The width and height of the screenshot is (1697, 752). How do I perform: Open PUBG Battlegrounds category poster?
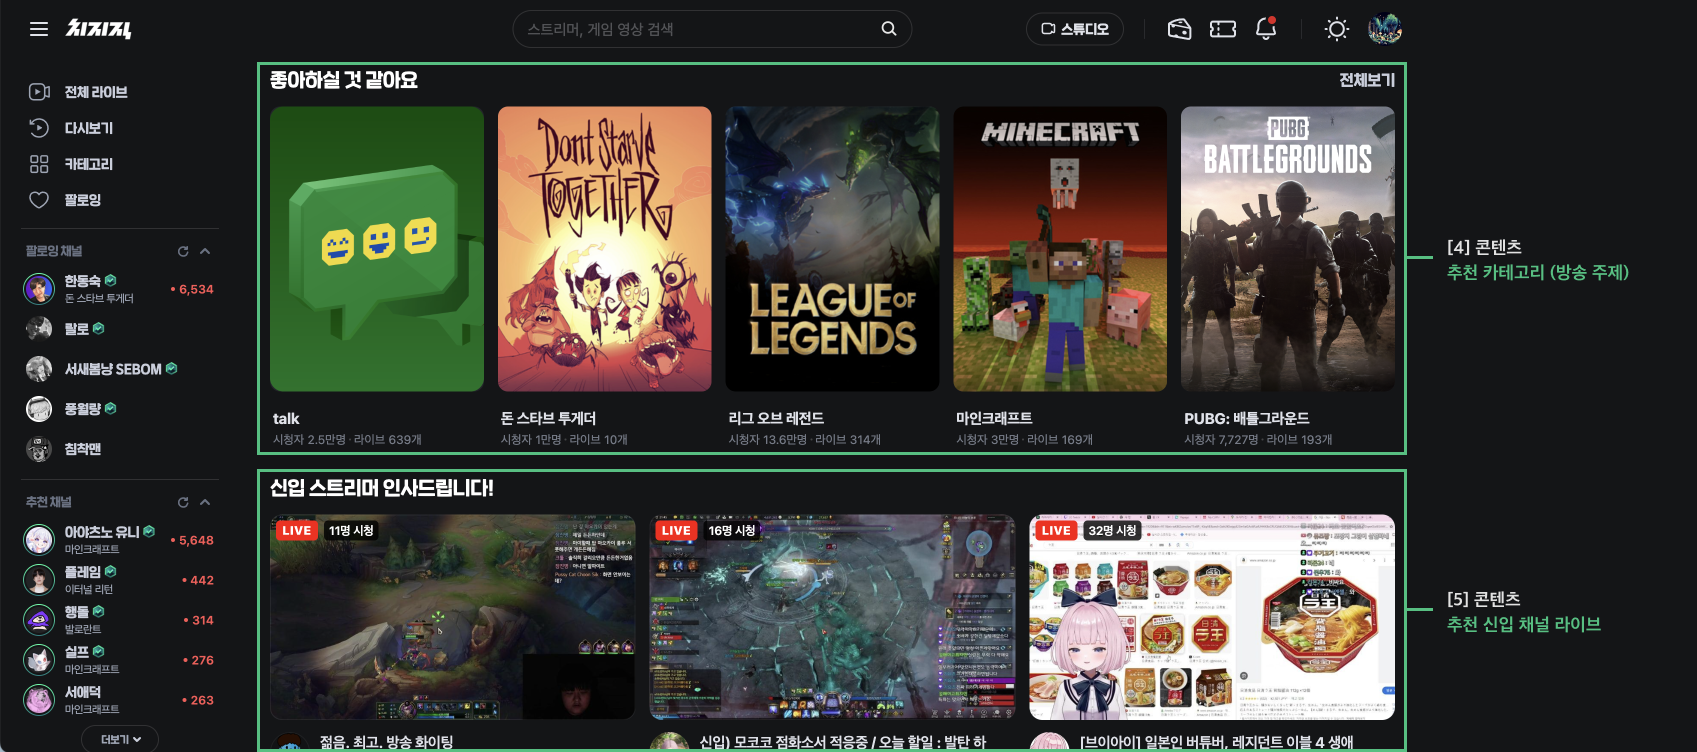[1288, 249]
